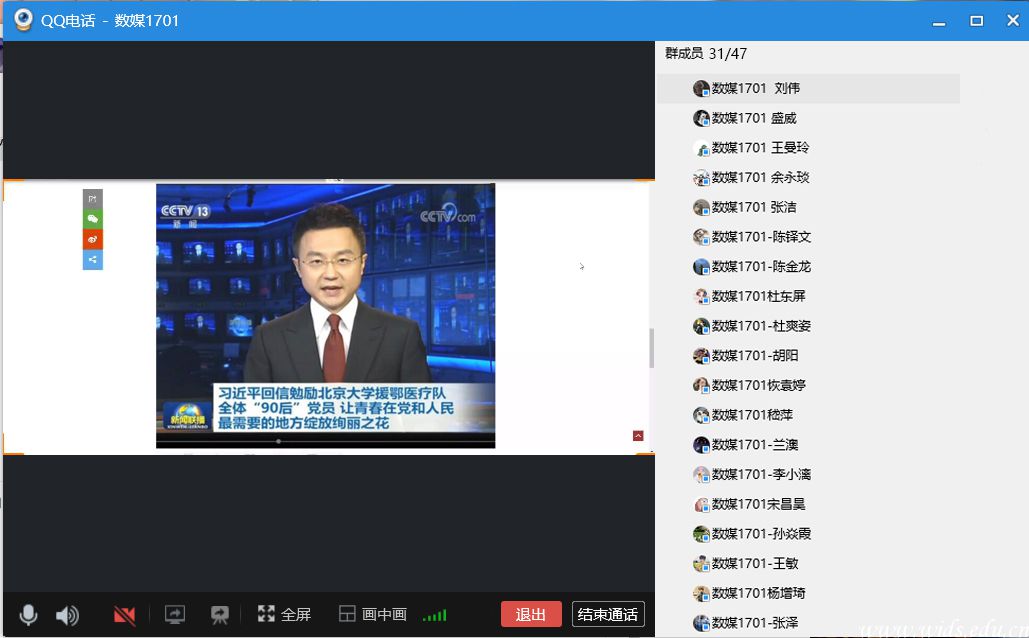Click the video progress bar
Image resolution: width=1029 pixels, height=638 pixels.
click(x=325, y=441)
